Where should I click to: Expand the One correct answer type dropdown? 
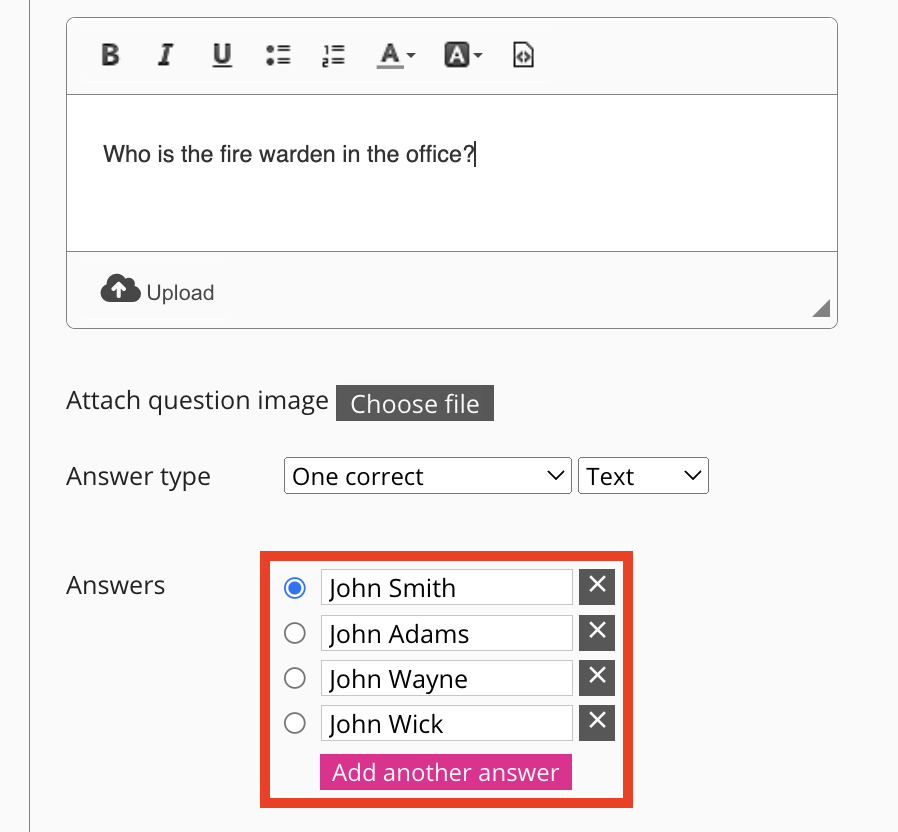click(428, 476)
